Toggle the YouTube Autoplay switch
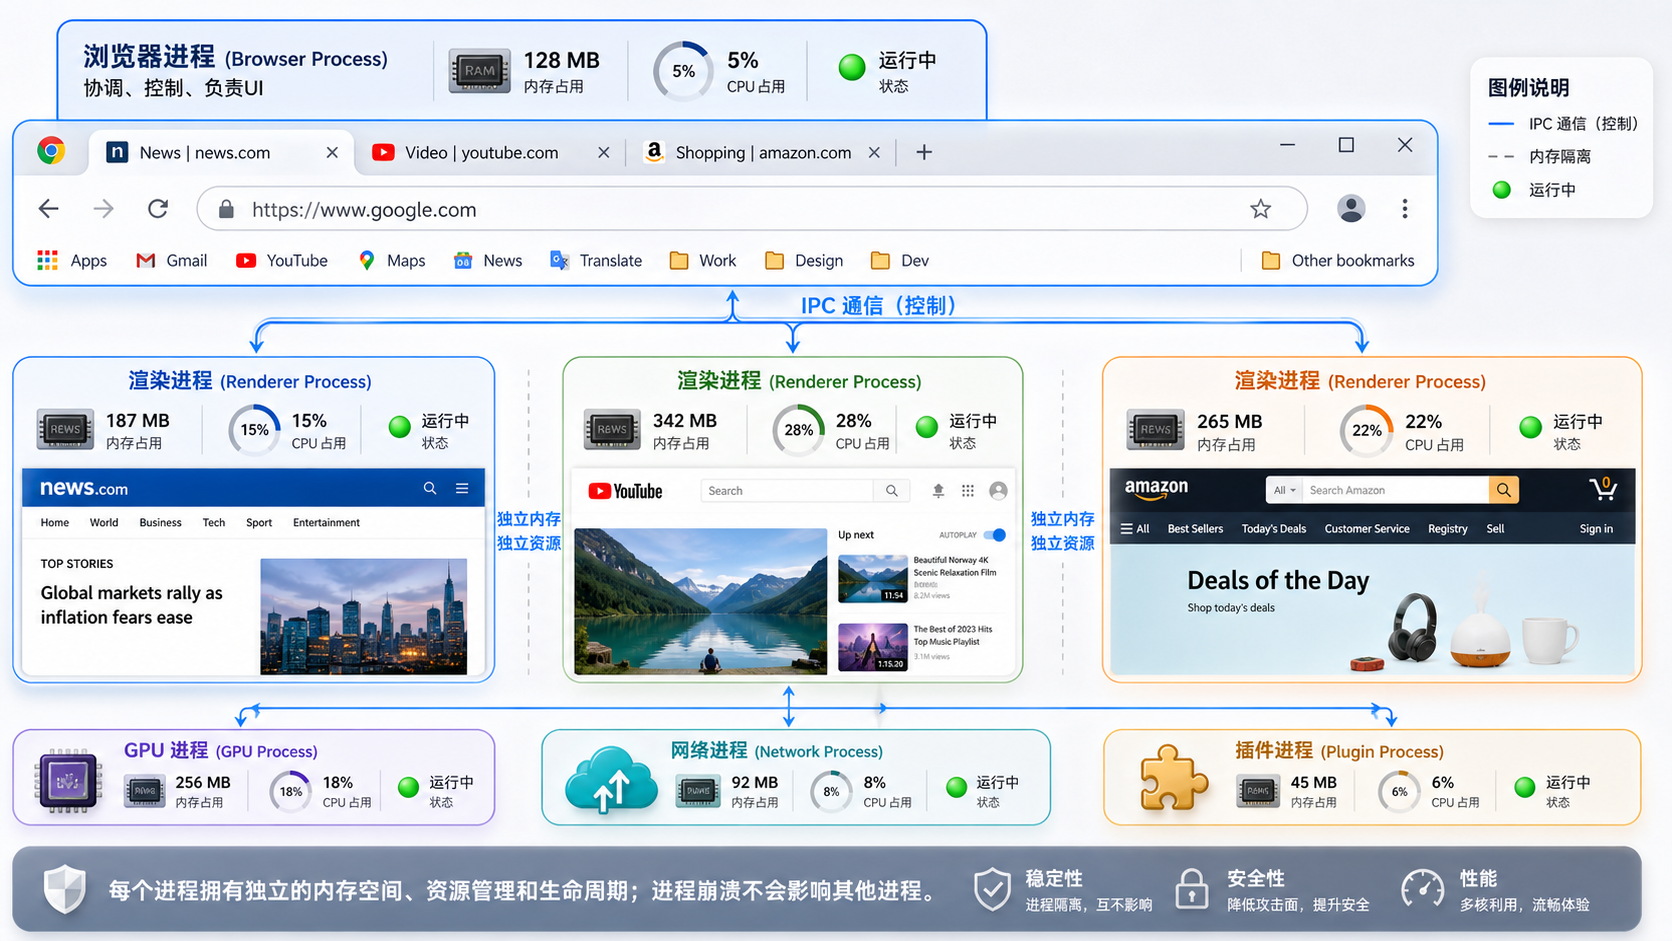The image size is (1672, 941). 995,535
